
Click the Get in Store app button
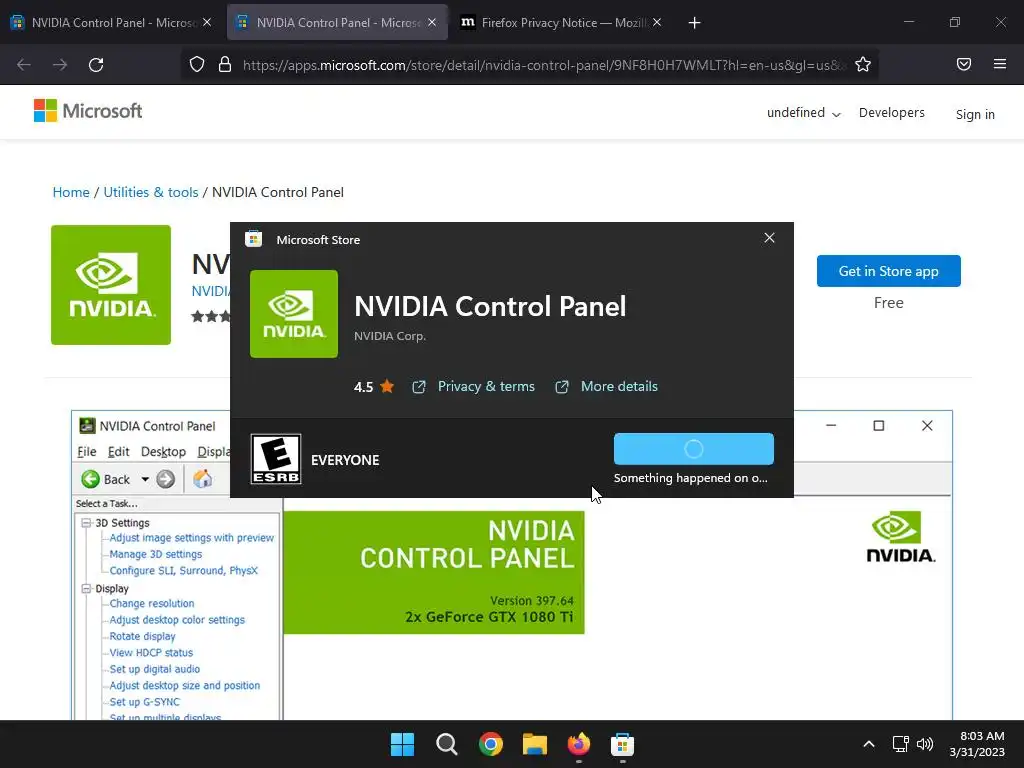[x=888, y=271]
